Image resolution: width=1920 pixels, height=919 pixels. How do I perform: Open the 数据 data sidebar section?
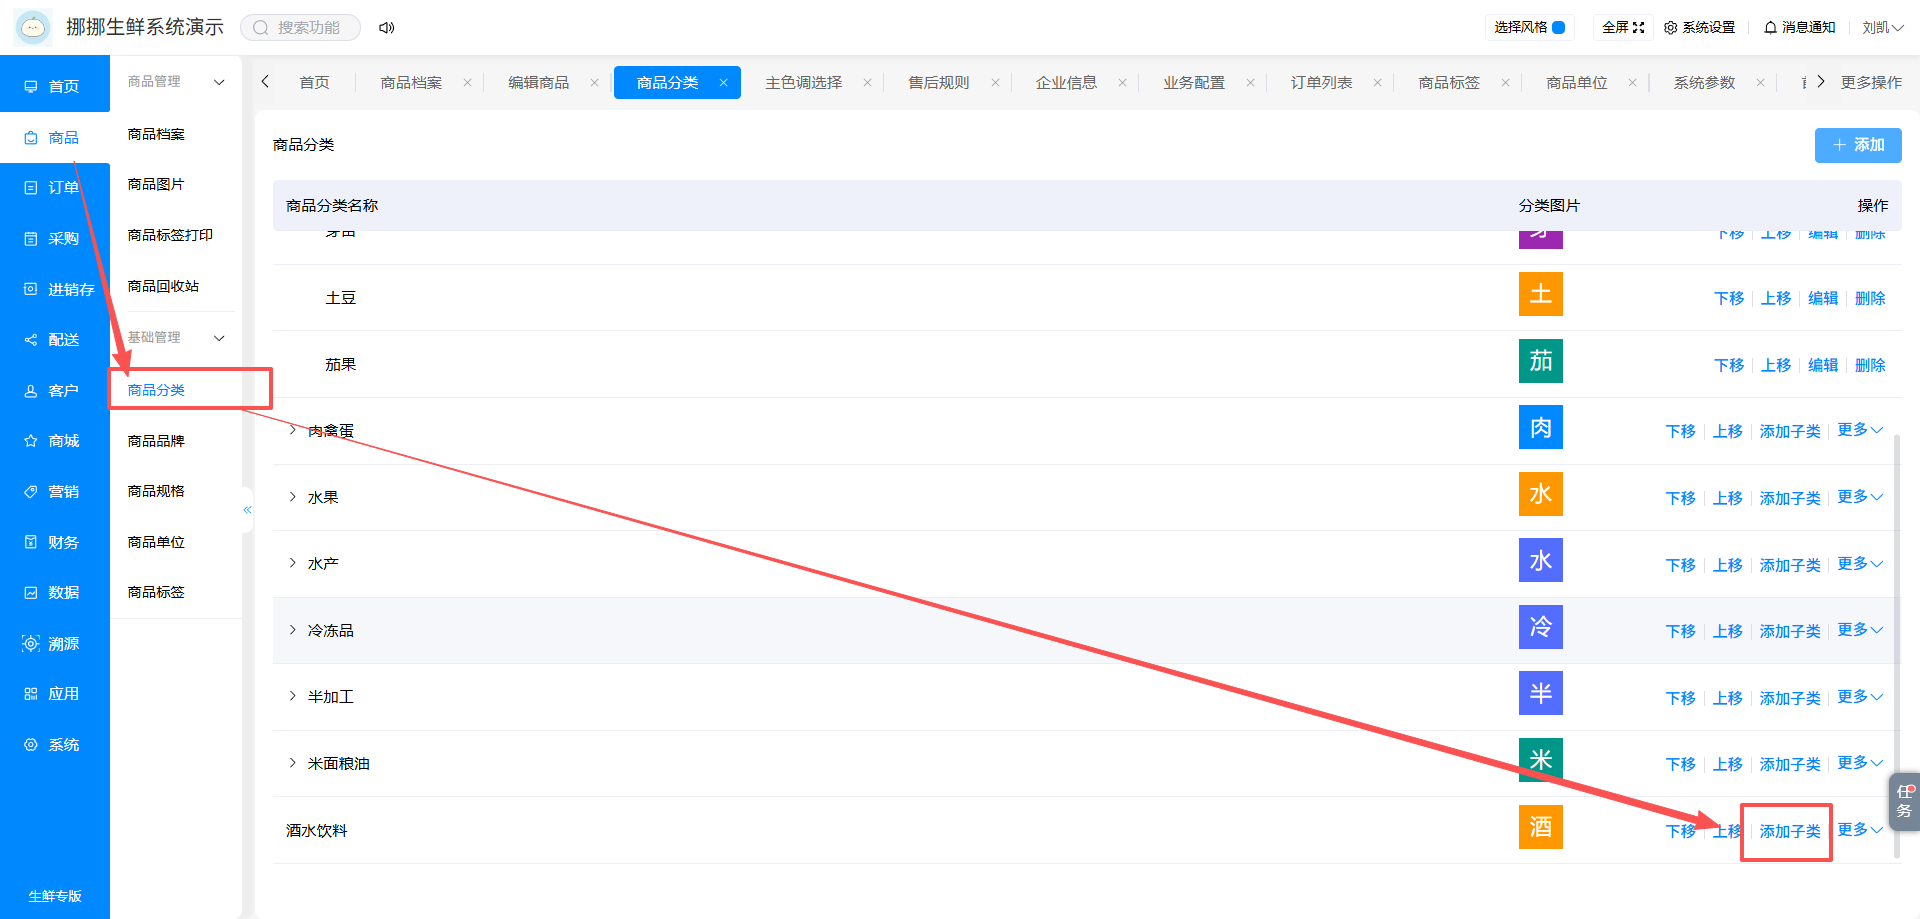[x=54, y=593]
